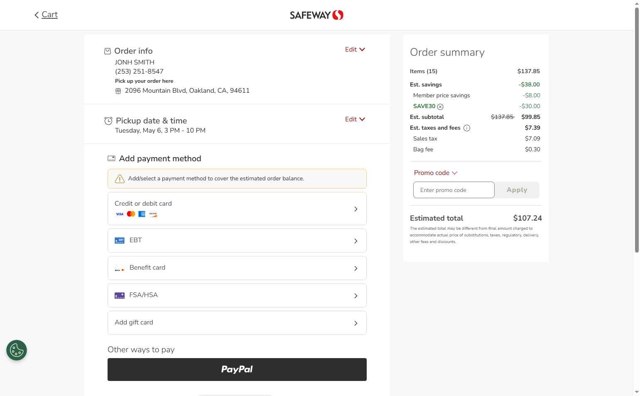This screenshot has width=640, height=396.
Task: Click the pickup time Tuesday, May 6 text
Action: [x=160, y=131]
